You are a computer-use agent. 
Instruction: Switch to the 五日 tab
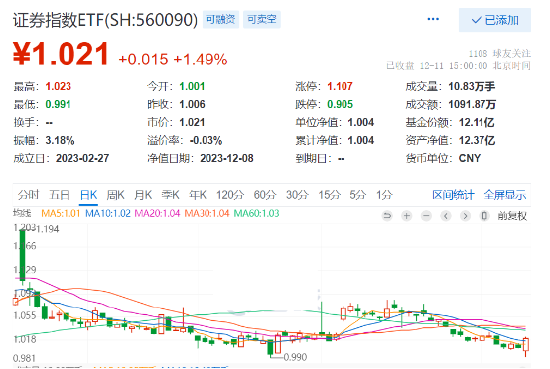point(59,195)
